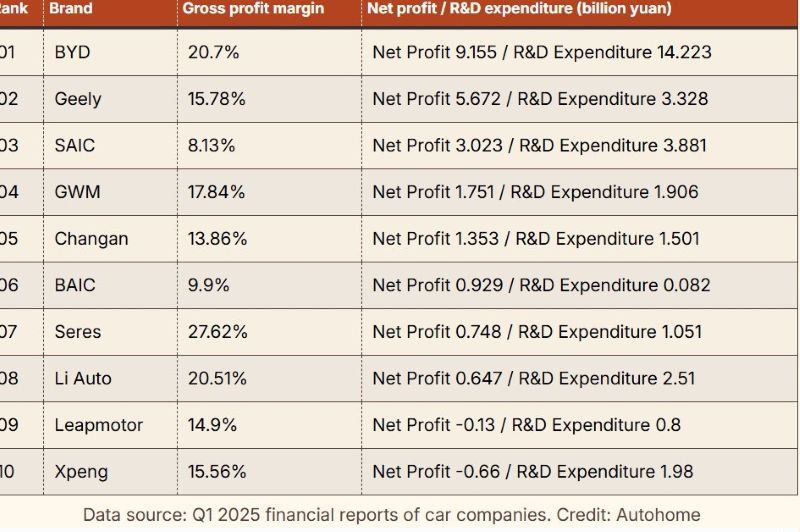Viewport: 800px width, 532px height.
Task: Click the Leapmotor brand cell
Action: [x=98, y=425]
